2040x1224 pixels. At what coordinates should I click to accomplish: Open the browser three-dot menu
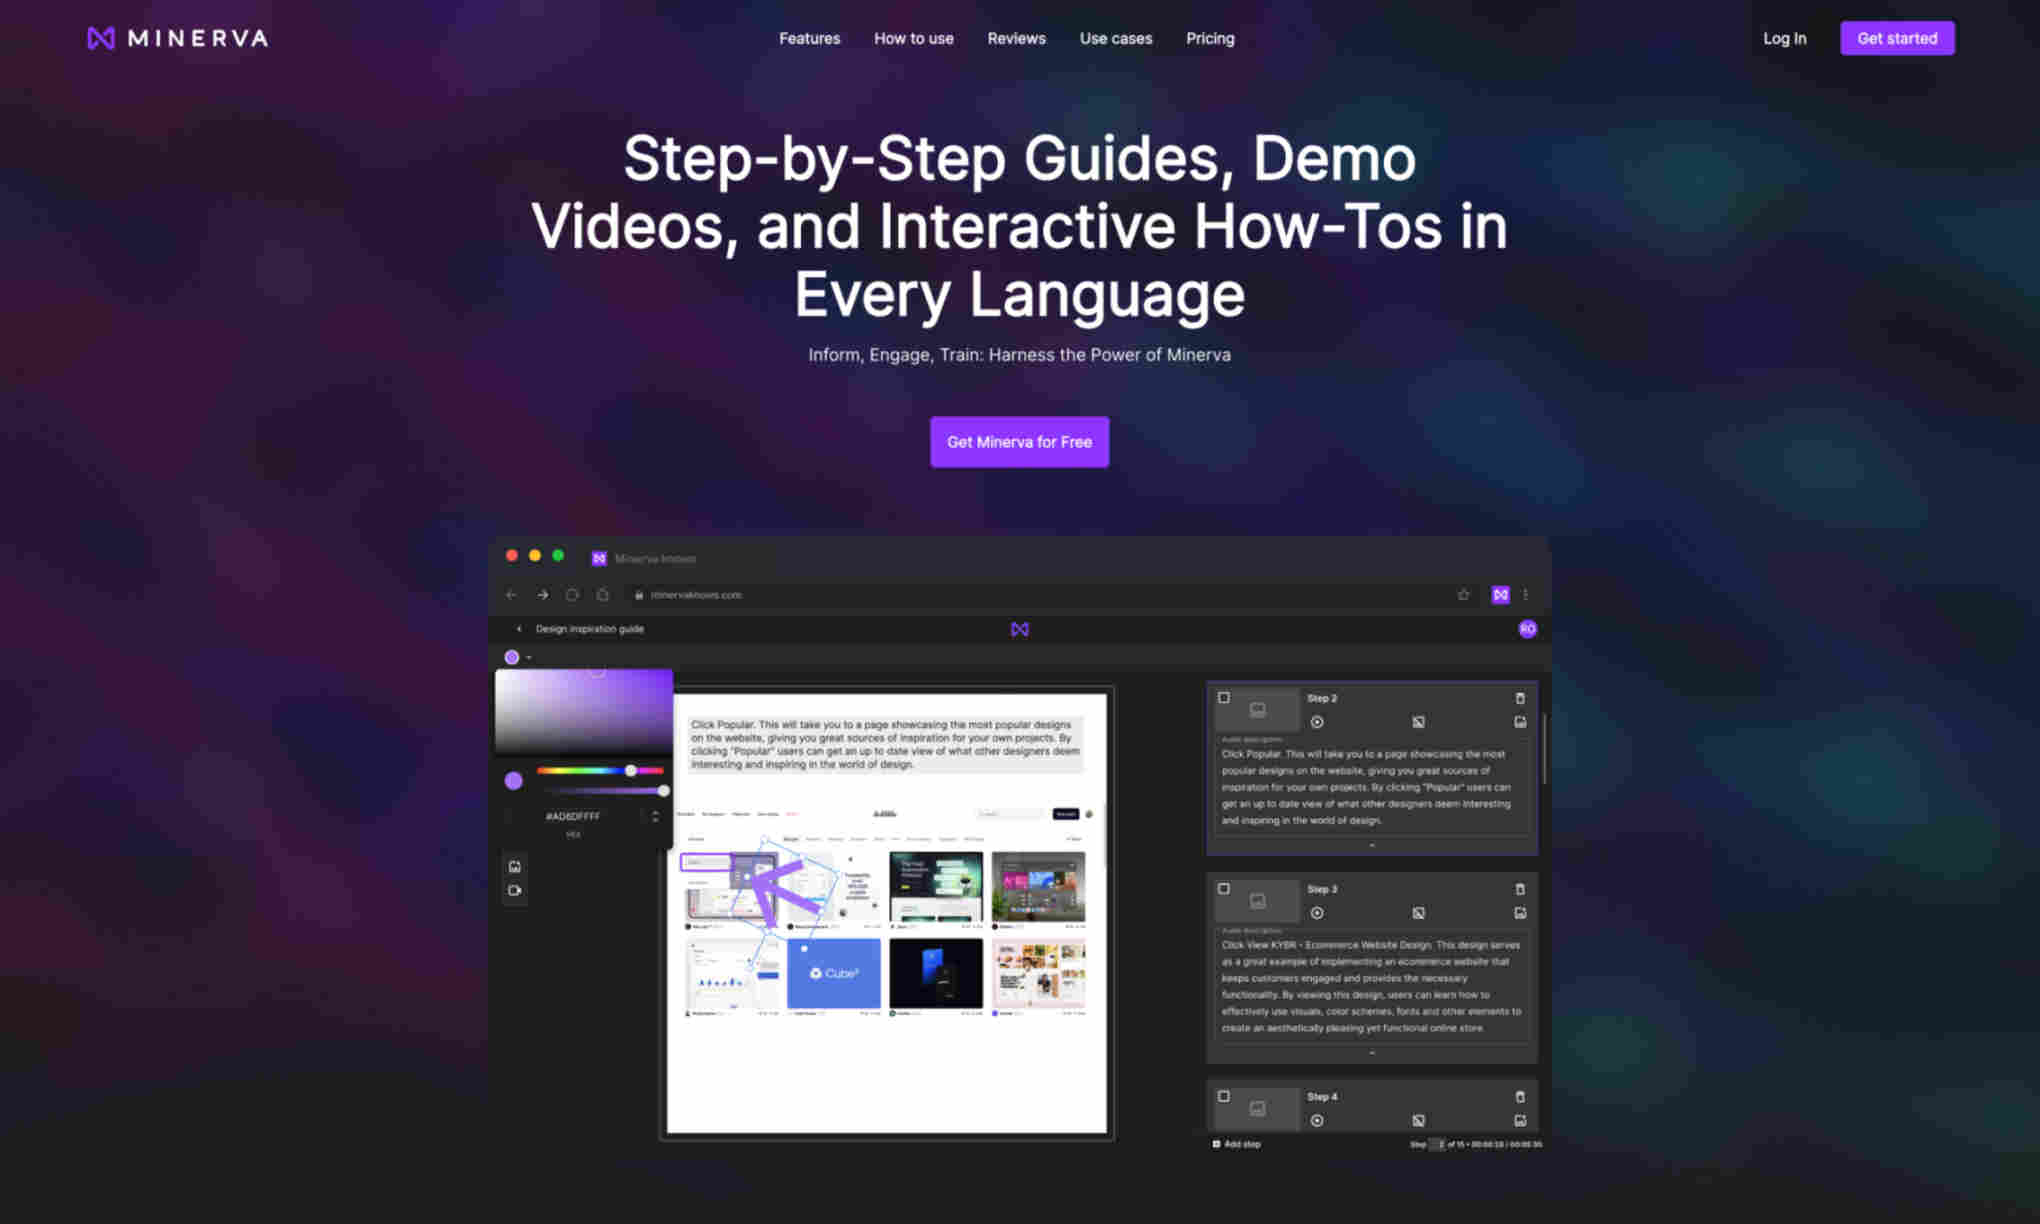coord(1525,595)
